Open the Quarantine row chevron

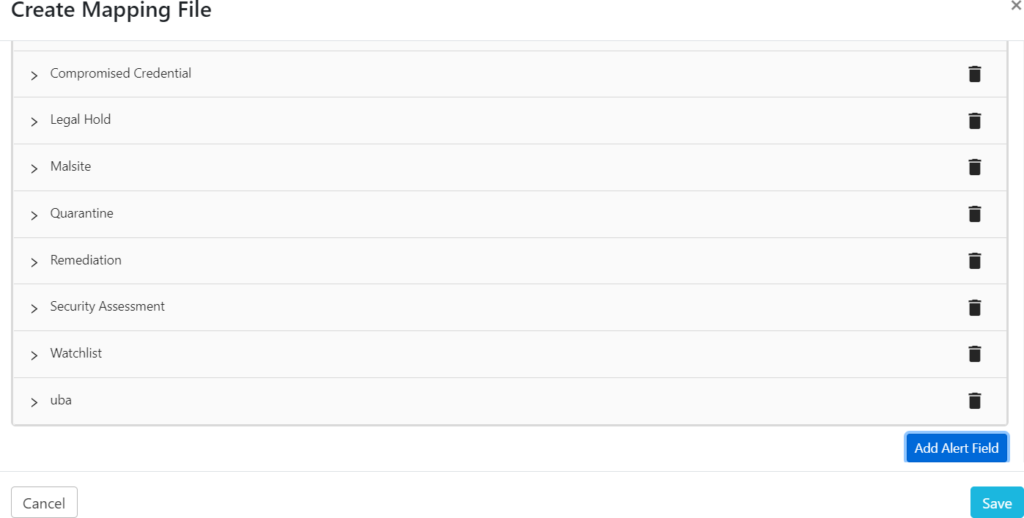click(x=34, y=215)
